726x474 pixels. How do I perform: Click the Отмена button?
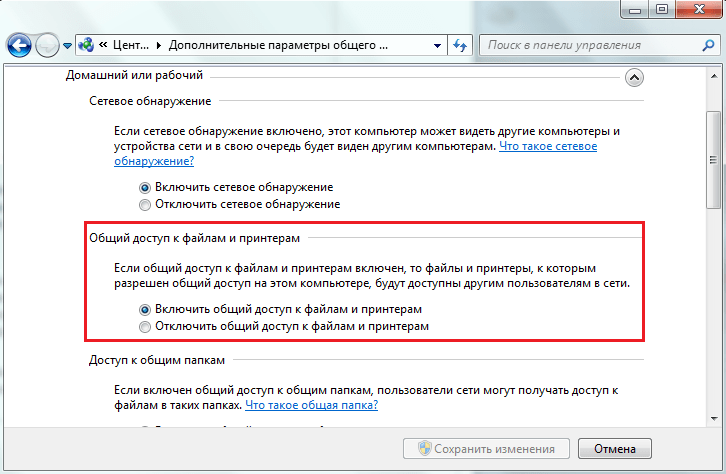tap(614, 447)
